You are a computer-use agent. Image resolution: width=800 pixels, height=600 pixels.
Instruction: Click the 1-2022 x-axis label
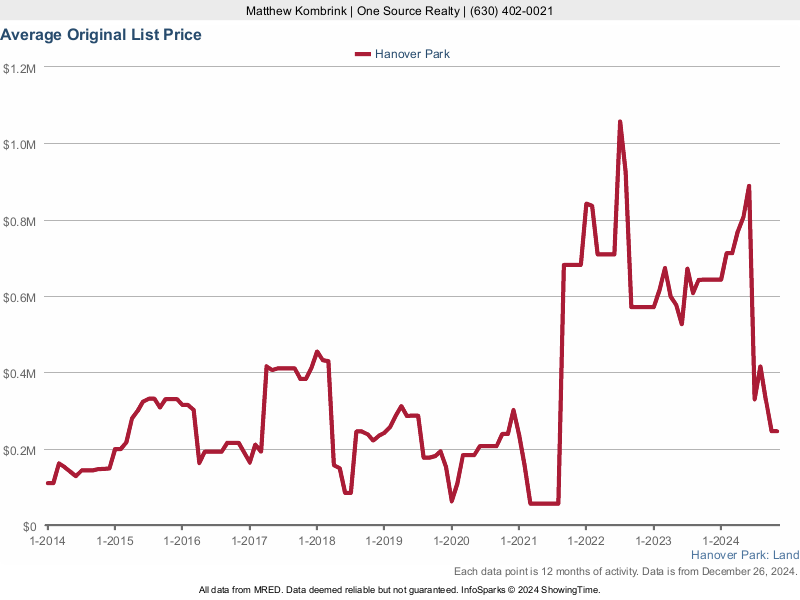tap(586, 540)
